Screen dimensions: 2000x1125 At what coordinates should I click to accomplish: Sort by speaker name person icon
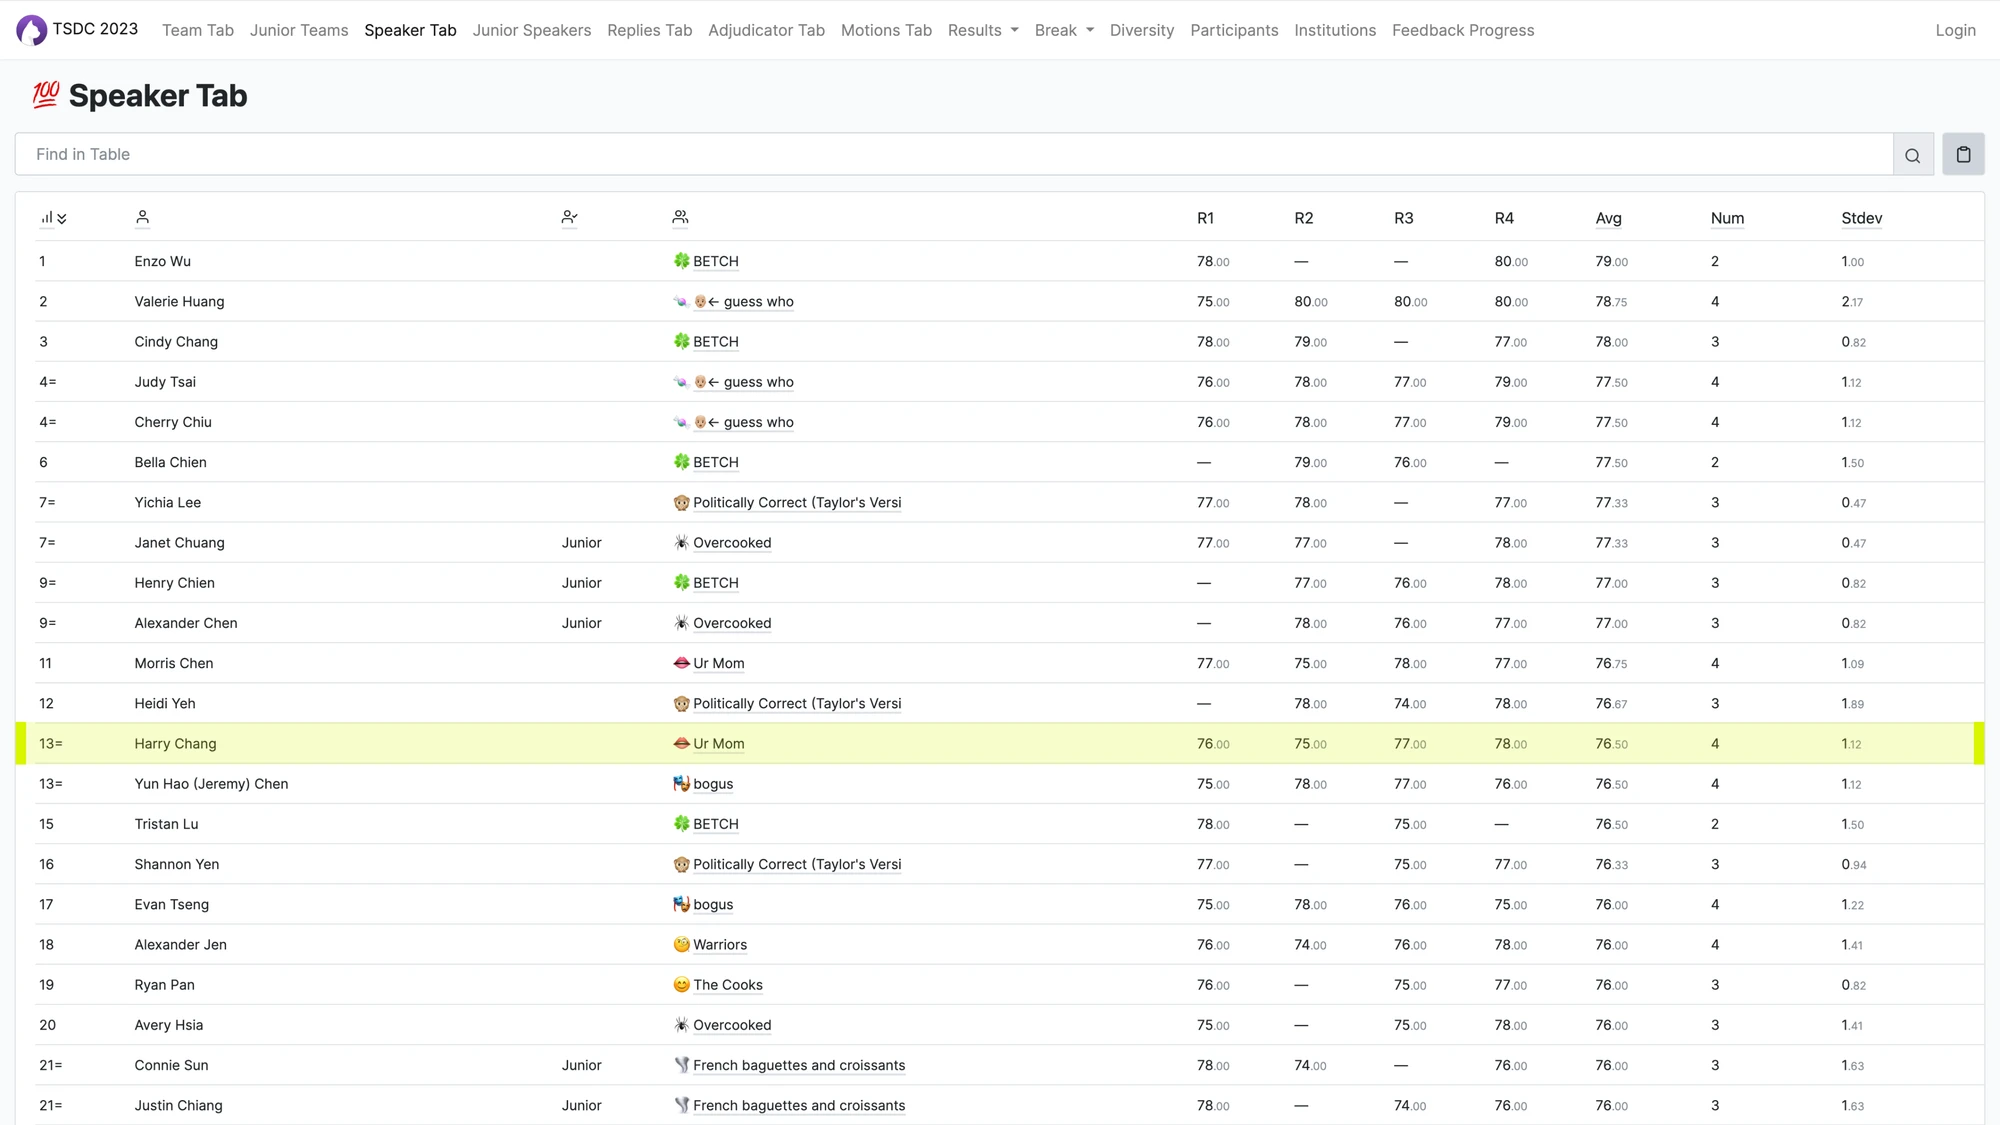click(x=142, y=217)
